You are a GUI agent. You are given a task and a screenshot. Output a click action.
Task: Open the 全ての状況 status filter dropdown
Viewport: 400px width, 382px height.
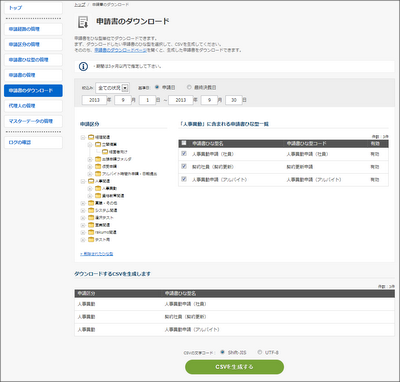(112, 88)
